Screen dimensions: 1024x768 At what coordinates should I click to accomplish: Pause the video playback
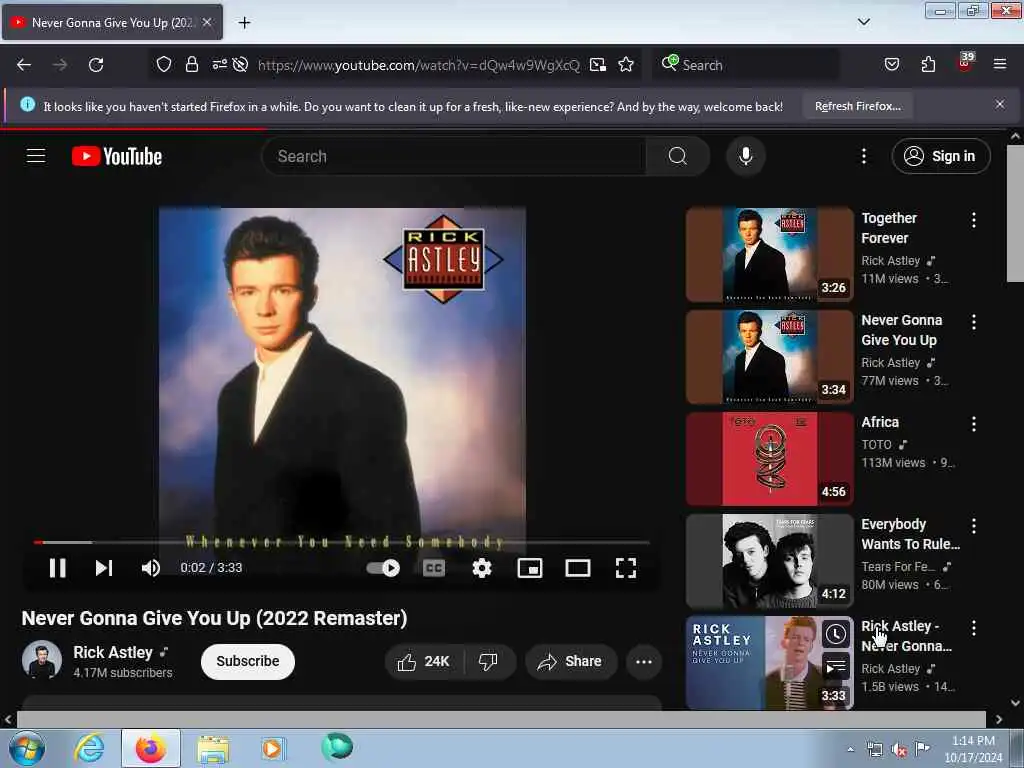[57, 568]
